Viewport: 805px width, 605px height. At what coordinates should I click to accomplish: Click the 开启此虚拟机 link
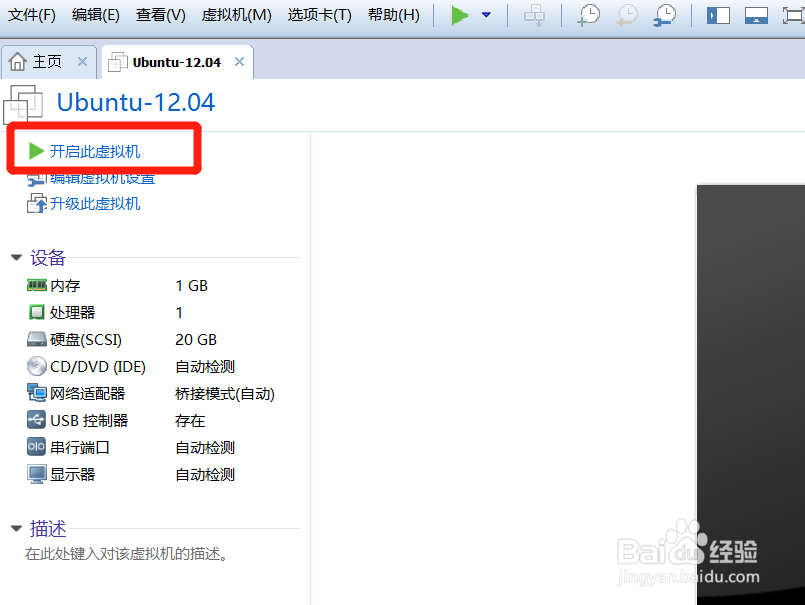point(95,152)
